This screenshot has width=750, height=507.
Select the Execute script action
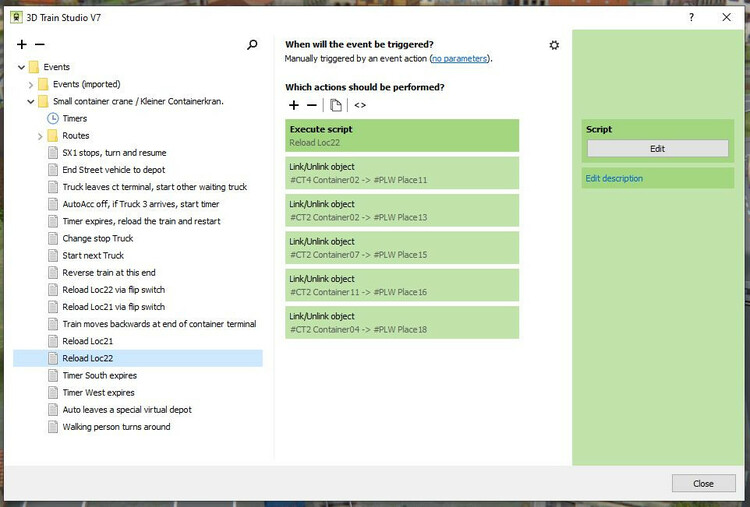click(402, 136)
